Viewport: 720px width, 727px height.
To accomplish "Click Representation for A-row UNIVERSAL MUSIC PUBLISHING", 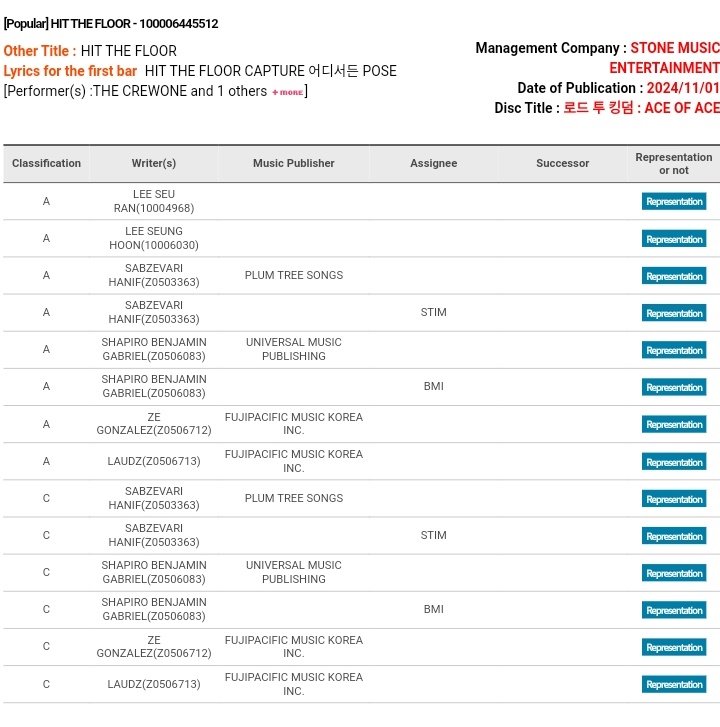I will pyautogui.click(x=674, y=350).
